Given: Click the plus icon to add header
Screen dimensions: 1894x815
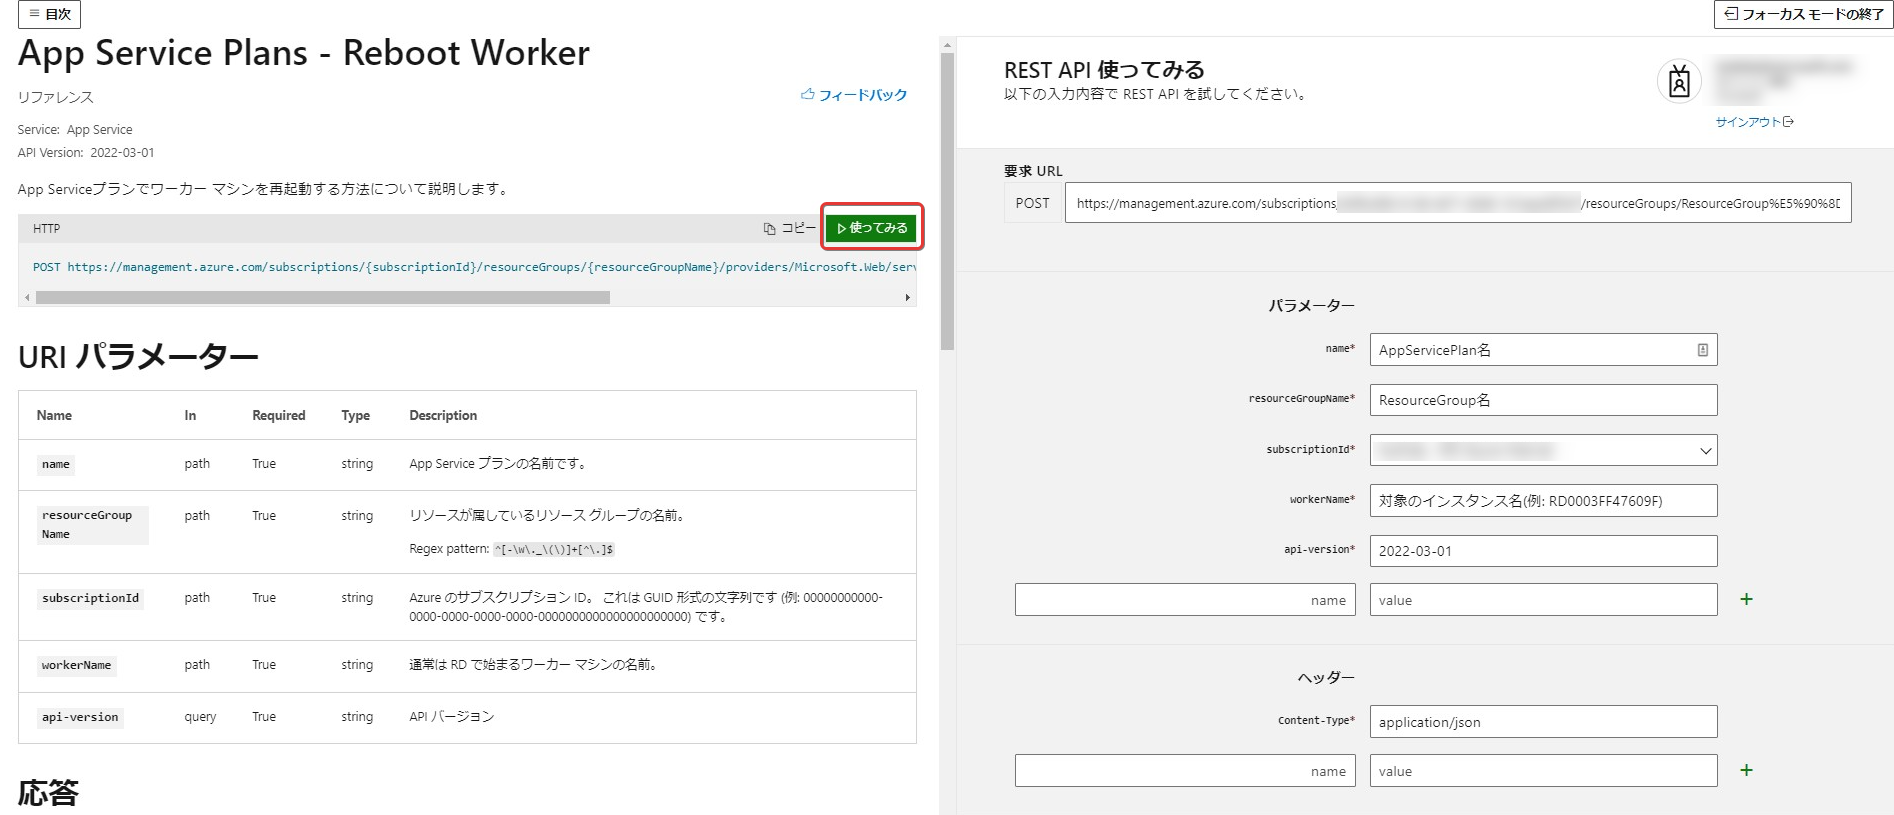Looking at the screenshot, I should (x=1746, y=770).
